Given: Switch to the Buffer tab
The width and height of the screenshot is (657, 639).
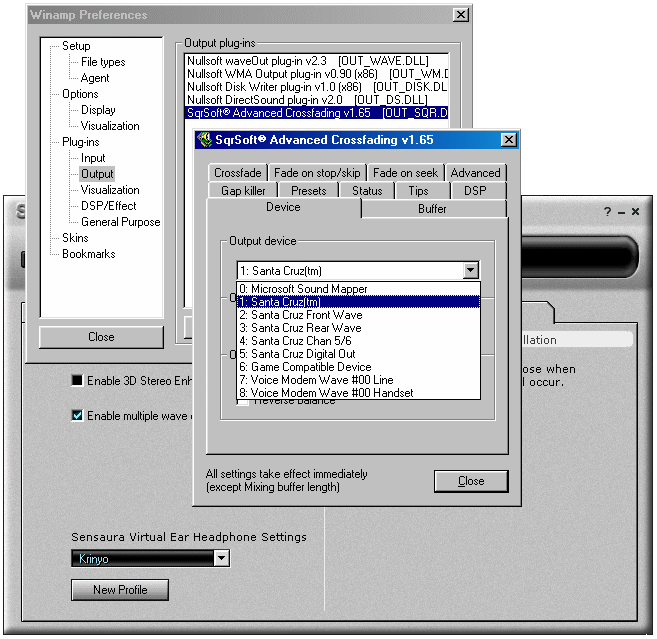Looking at the screenshot, I should click(x=432, y=209).
